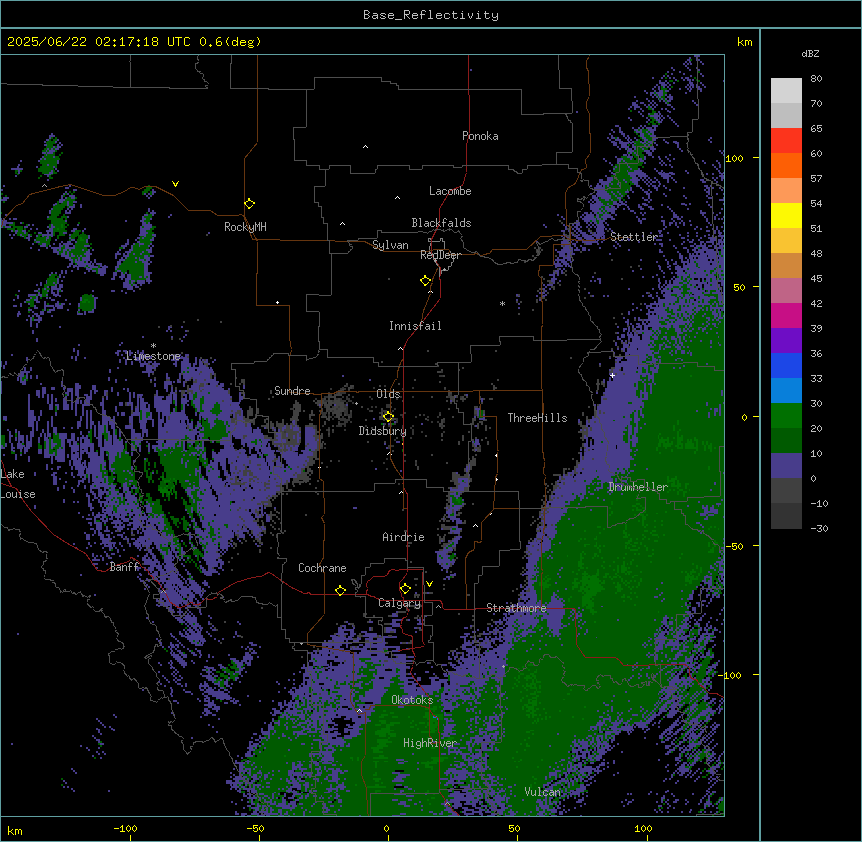
Task: Select the HighRiver label
Action: point(430,743)
